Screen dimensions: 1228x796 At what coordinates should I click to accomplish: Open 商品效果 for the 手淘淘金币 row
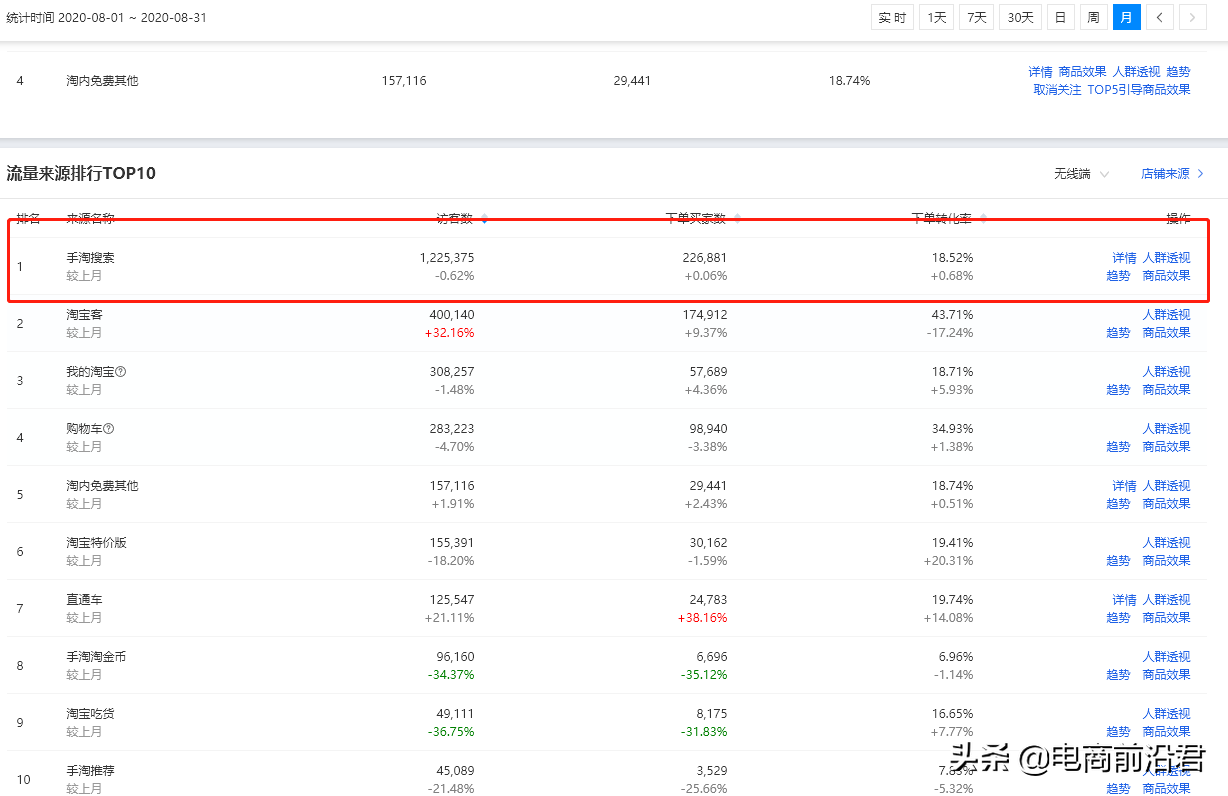coord(1166,675)
